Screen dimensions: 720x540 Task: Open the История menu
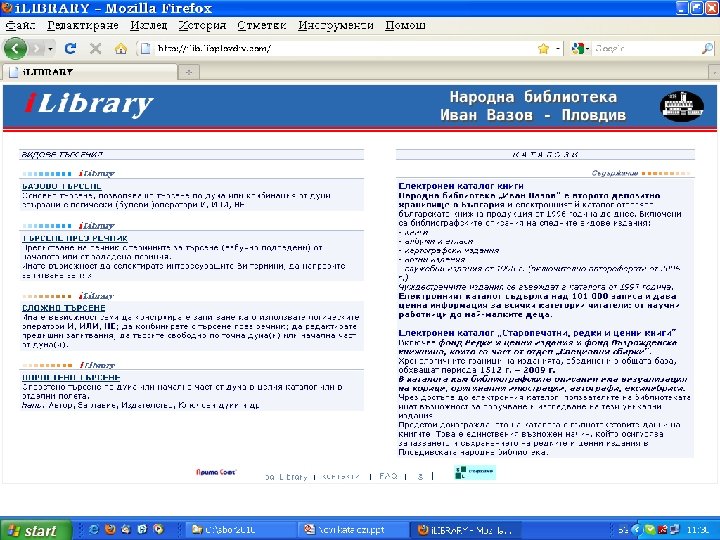(x=202, y=25)
